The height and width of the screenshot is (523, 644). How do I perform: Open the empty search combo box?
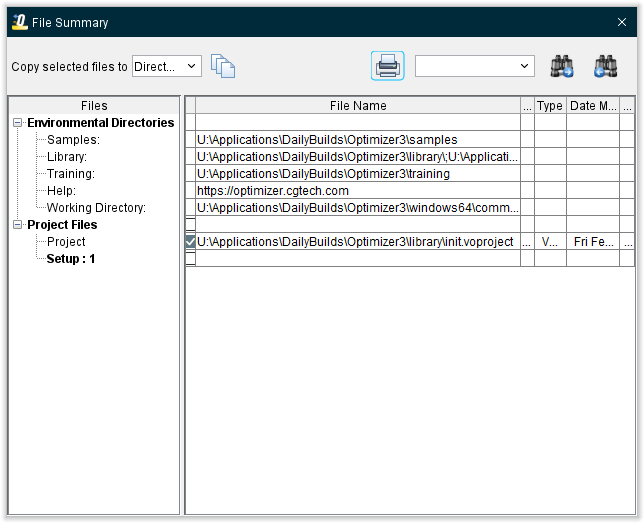click(474, 66)
